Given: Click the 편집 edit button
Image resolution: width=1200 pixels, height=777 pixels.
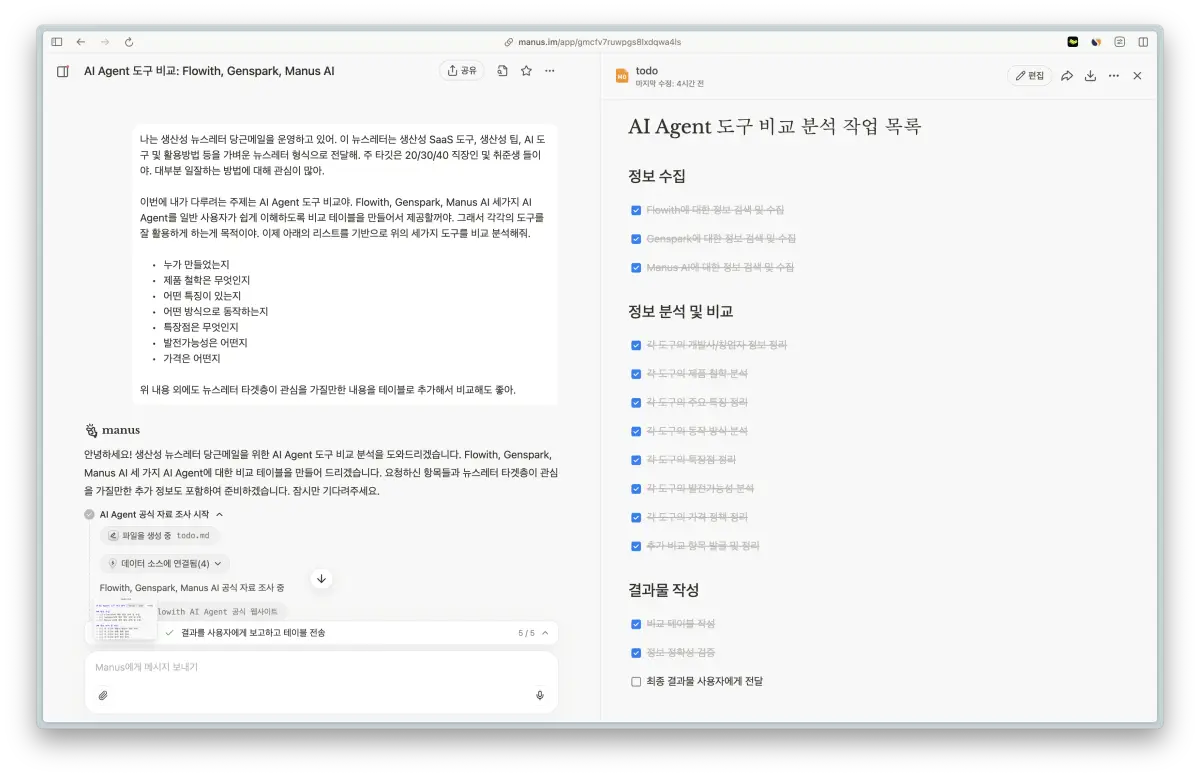Looking at the screenshot, I should [1030, 76].
